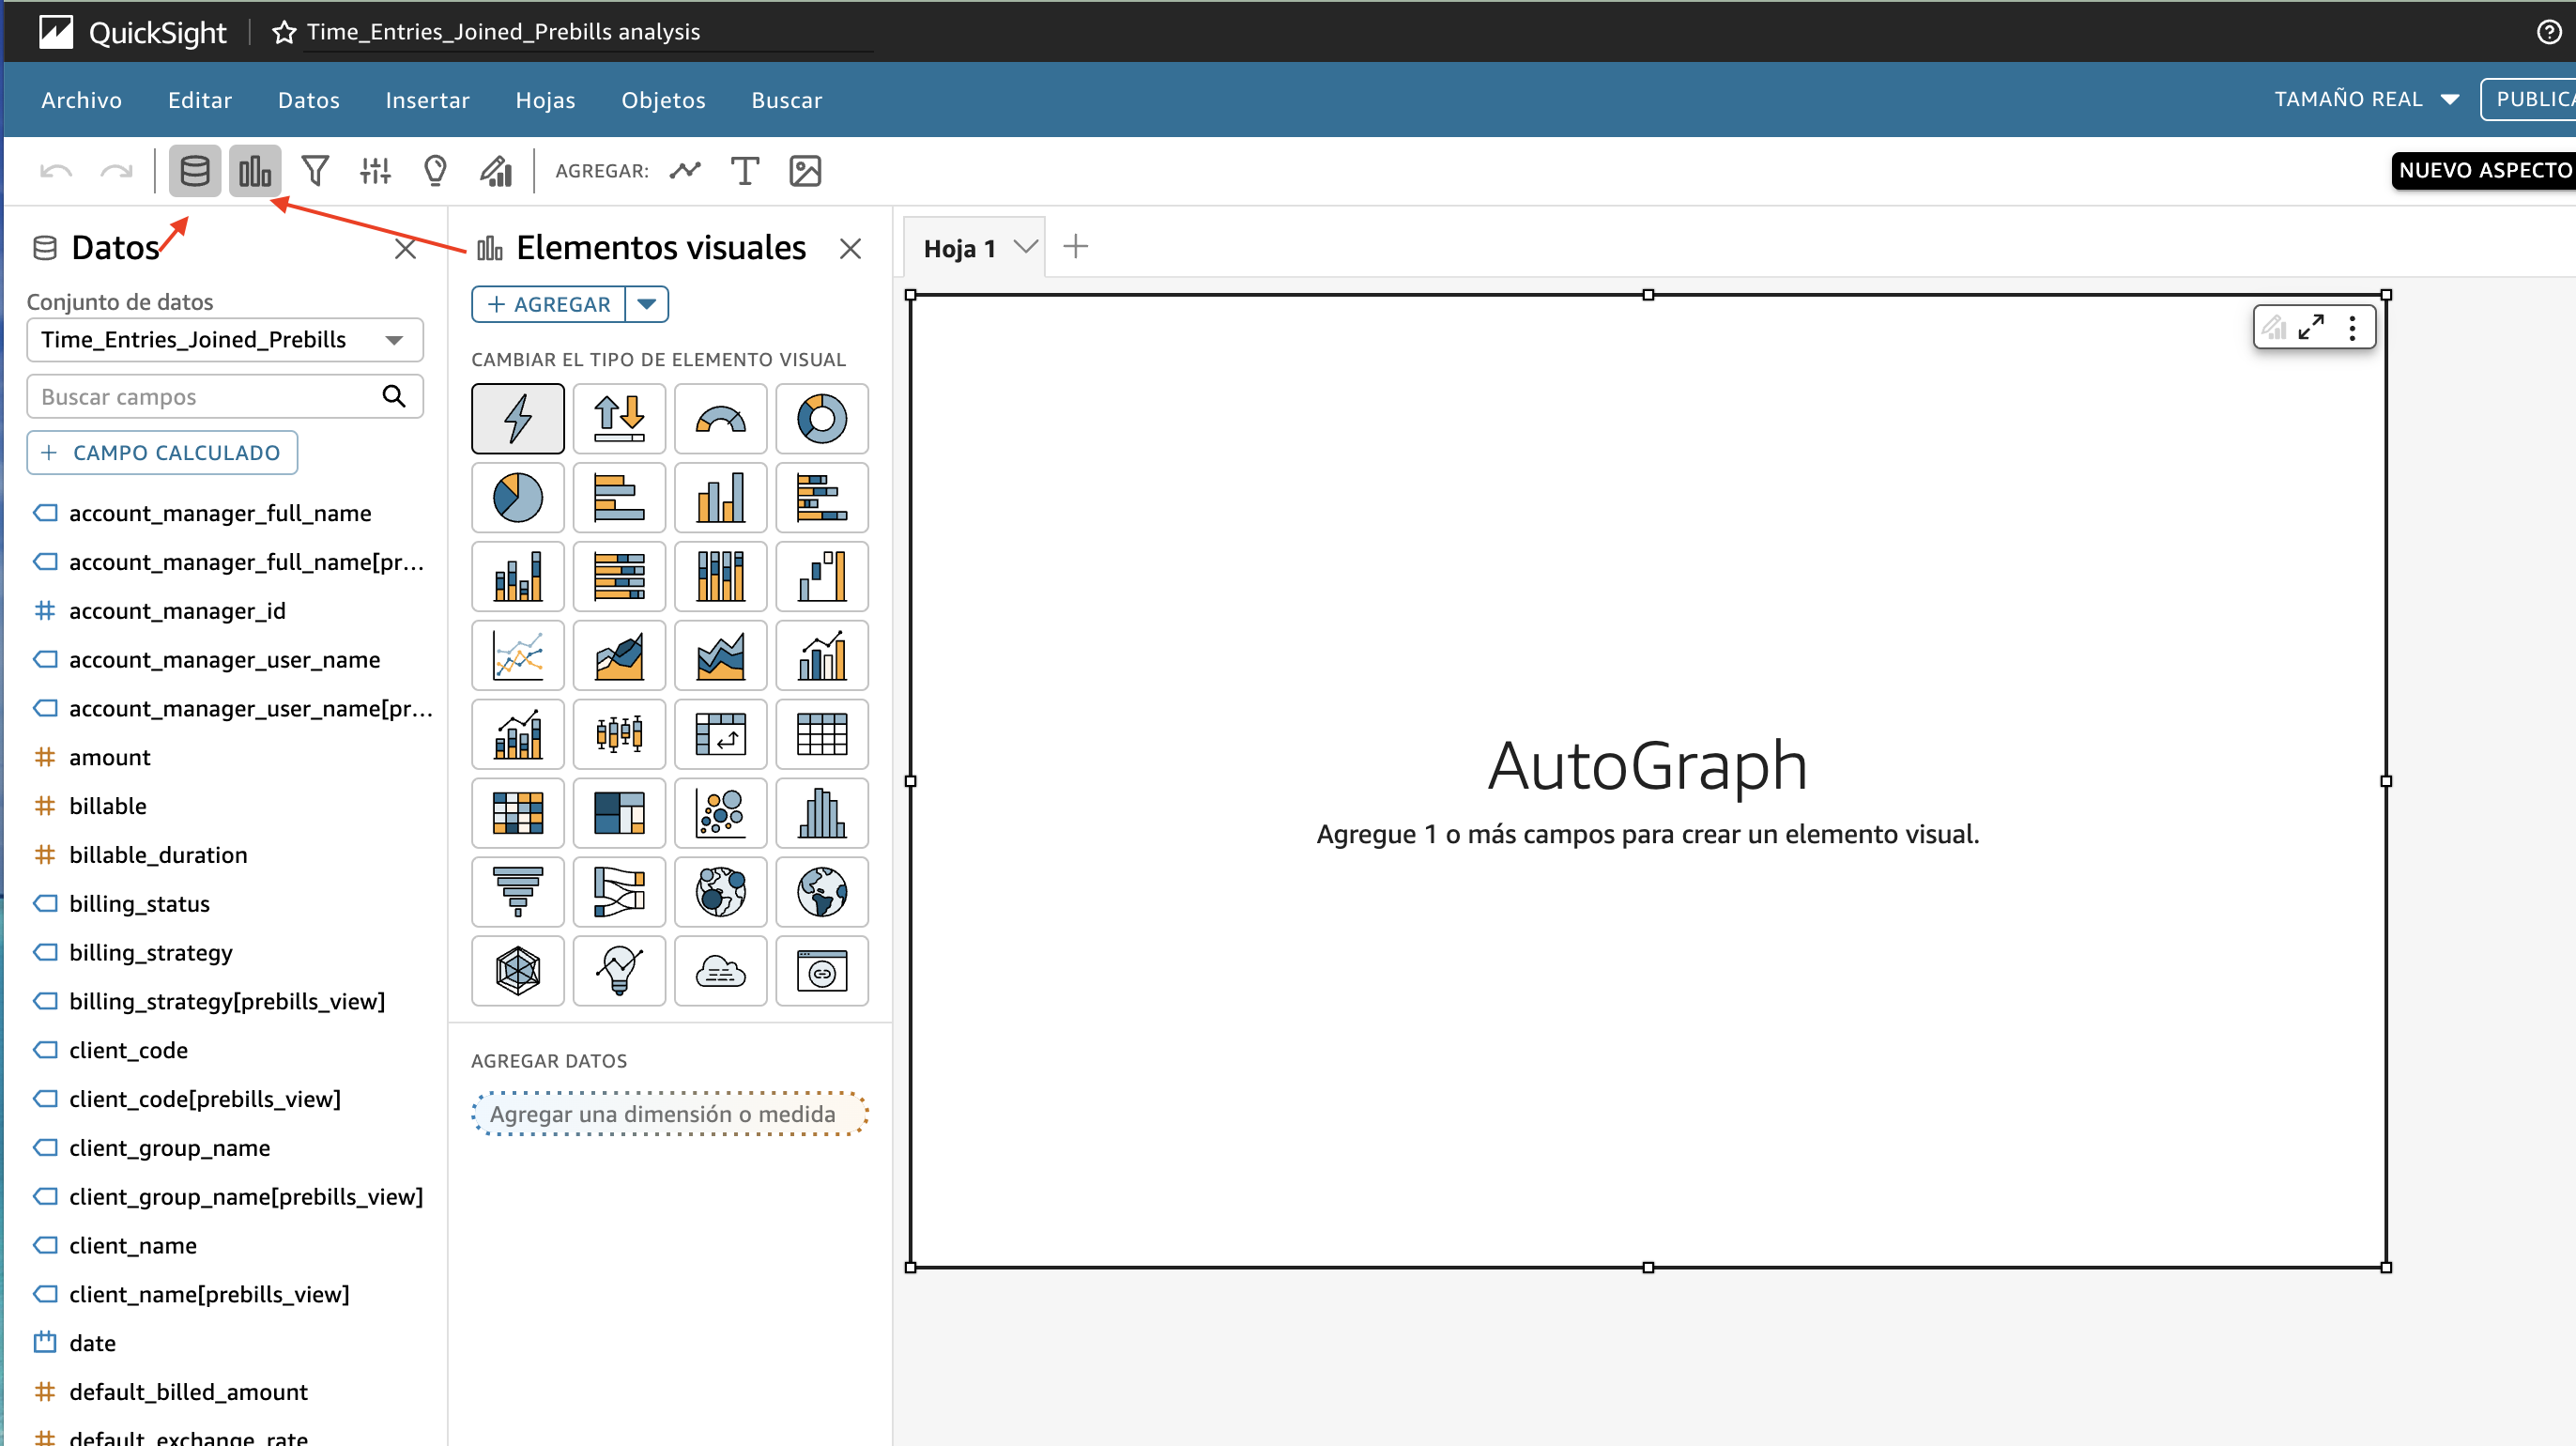
Task: Toggle the Elementos visuales panel toolbar icon
Action: (255, 171)
